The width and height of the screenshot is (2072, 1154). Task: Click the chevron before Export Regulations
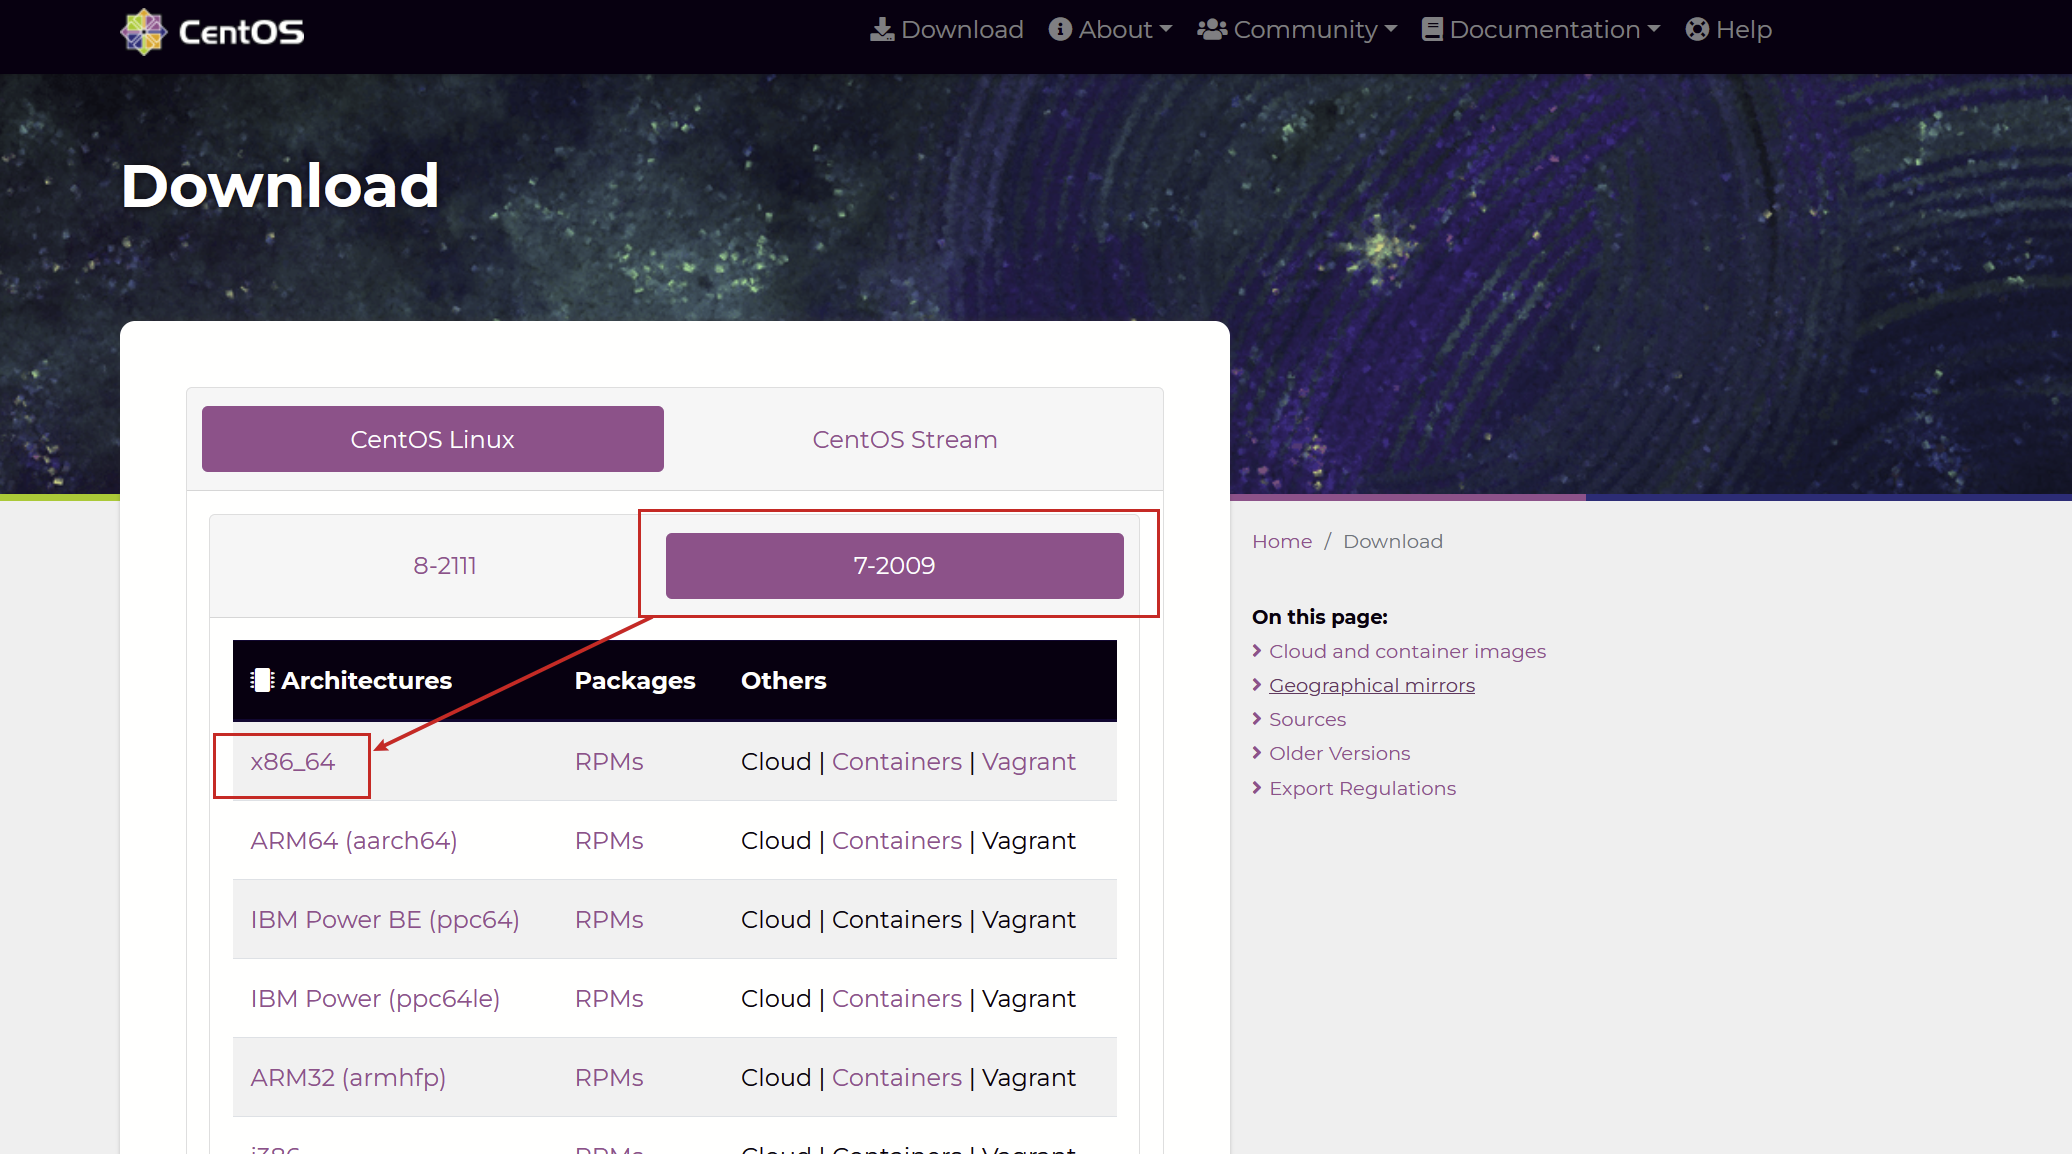point(1257,788)
